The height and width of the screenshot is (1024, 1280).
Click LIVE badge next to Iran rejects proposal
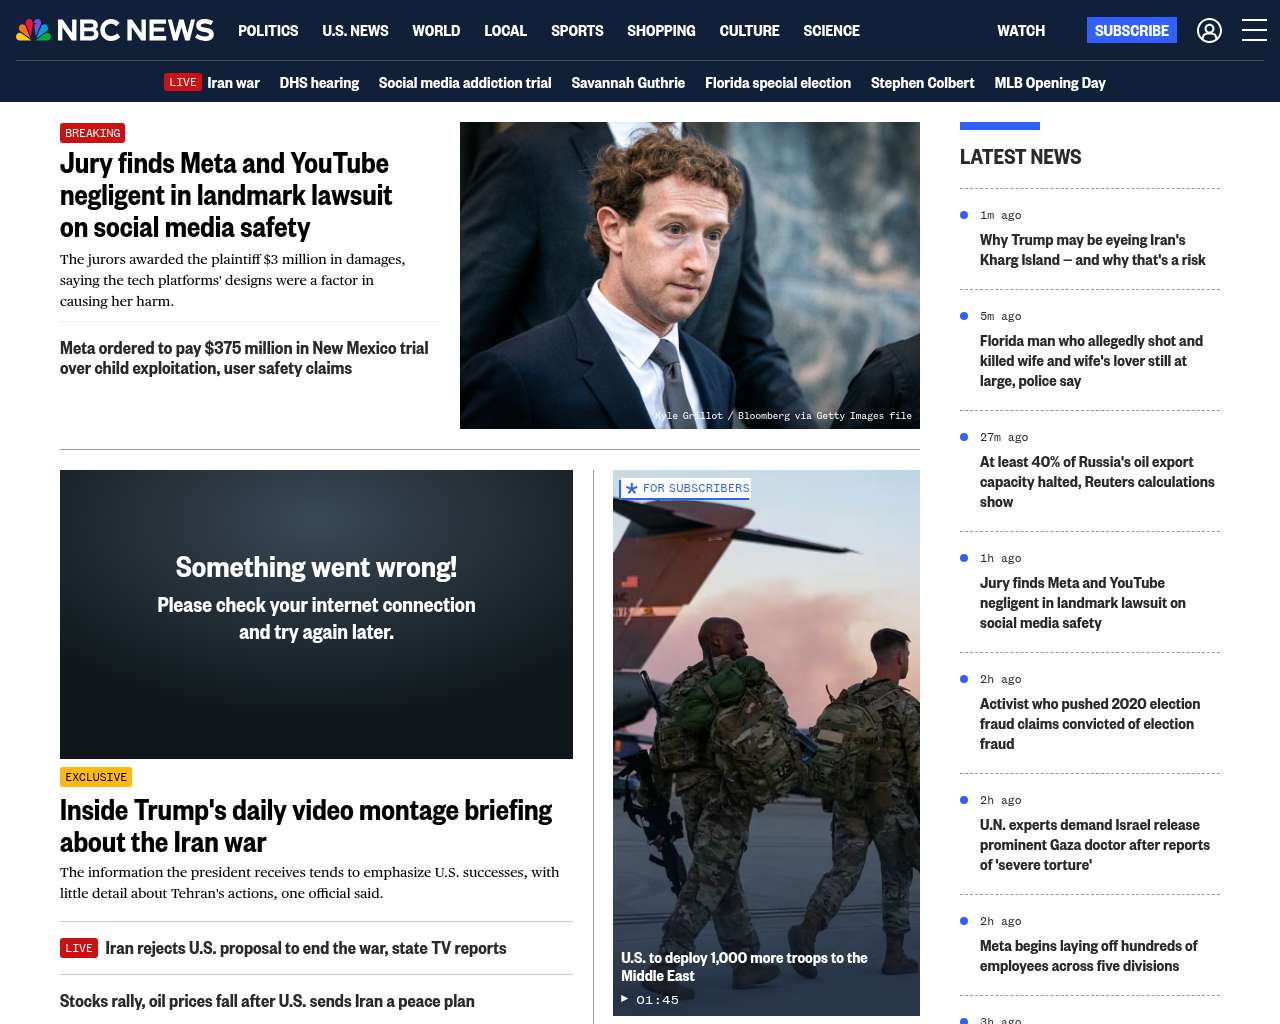click(x=79, y=948)
